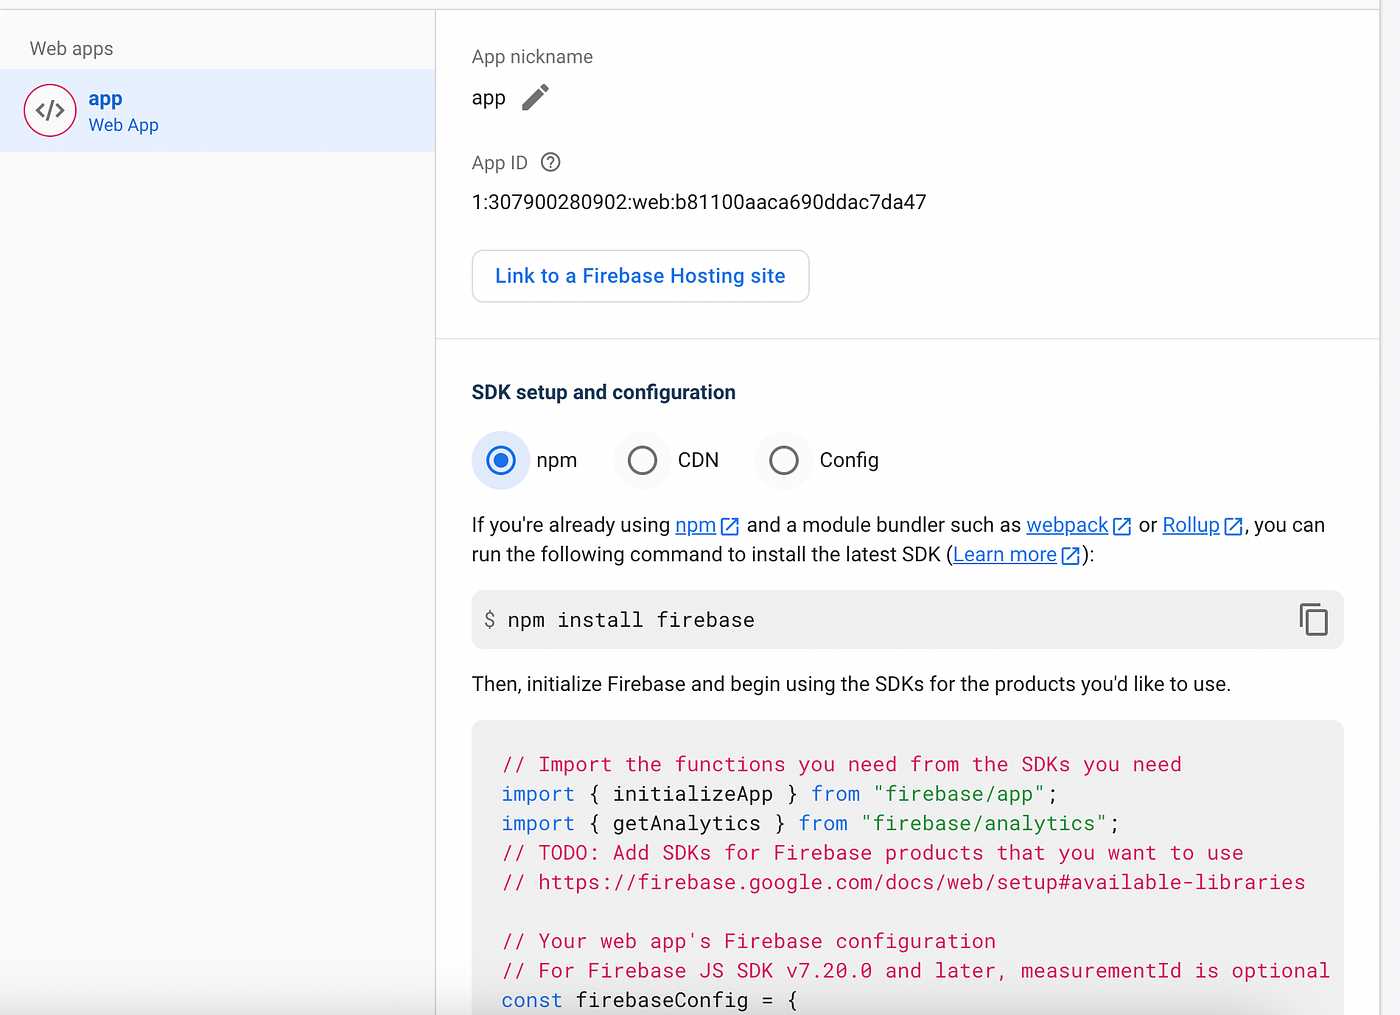Click the 'measurementId is optional' comment line

(x=915, y=970)
